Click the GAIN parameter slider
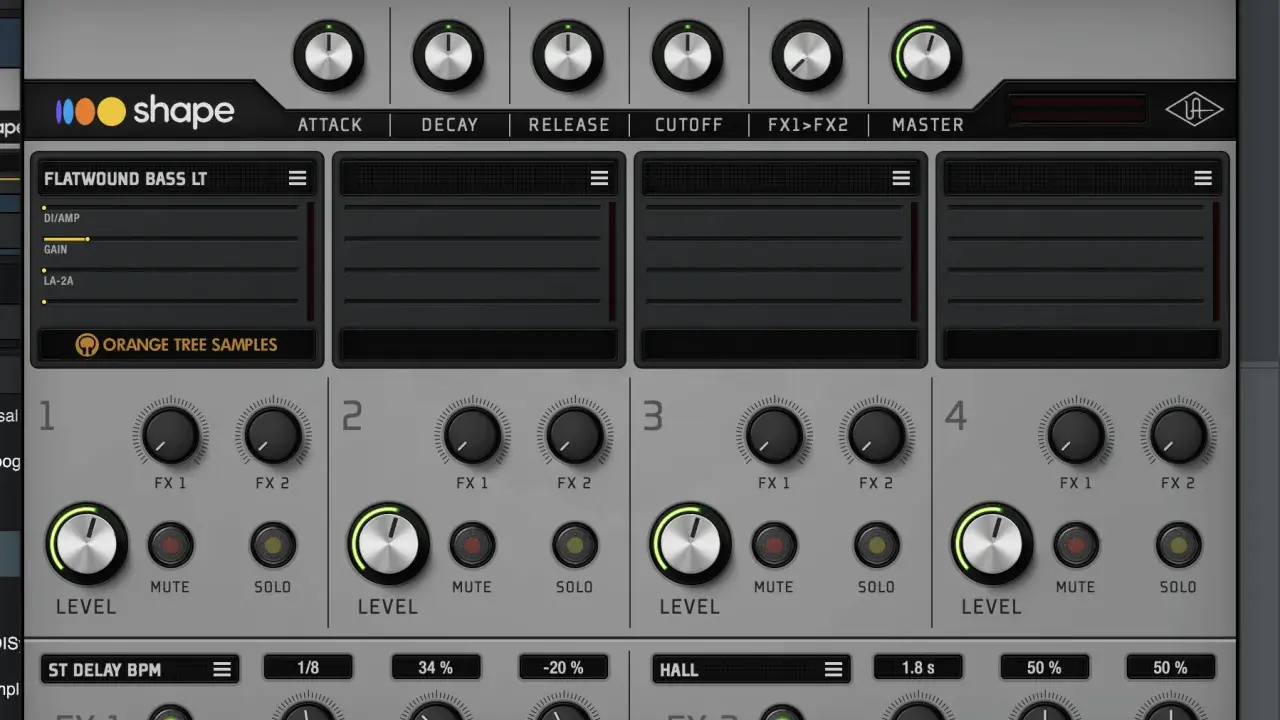This screenshot has height=720, width=1280. tap(170, 239)
